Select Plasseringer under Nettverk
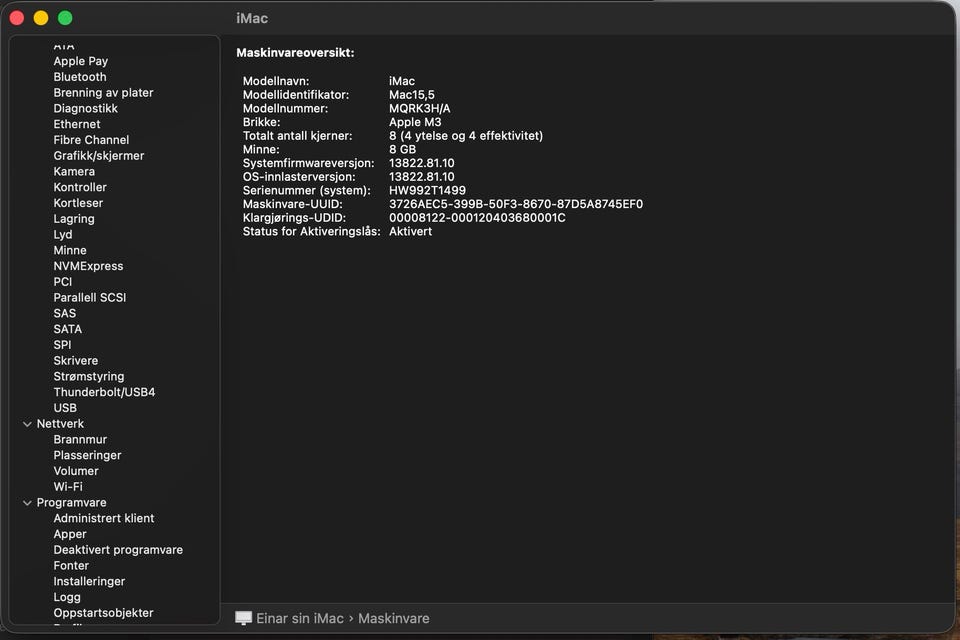Screen dimensions: 960x640 tap(87, 455)
